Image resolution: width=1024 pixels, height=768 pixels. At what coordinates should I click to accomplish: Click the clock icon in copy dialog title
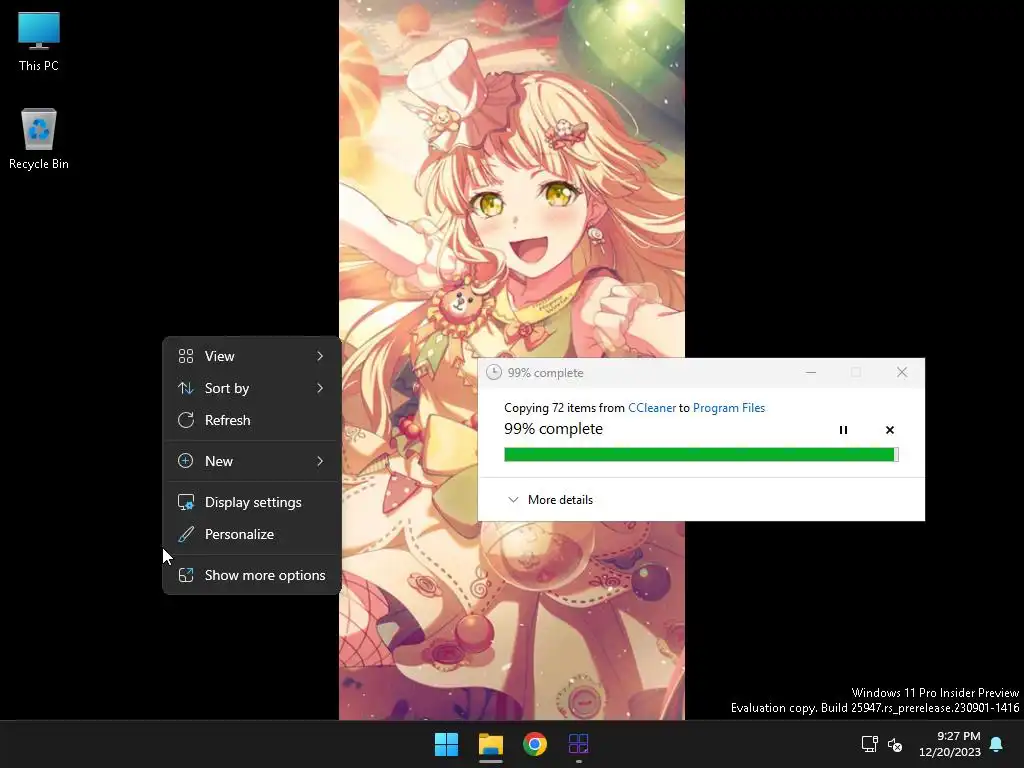tap(494, 372)
